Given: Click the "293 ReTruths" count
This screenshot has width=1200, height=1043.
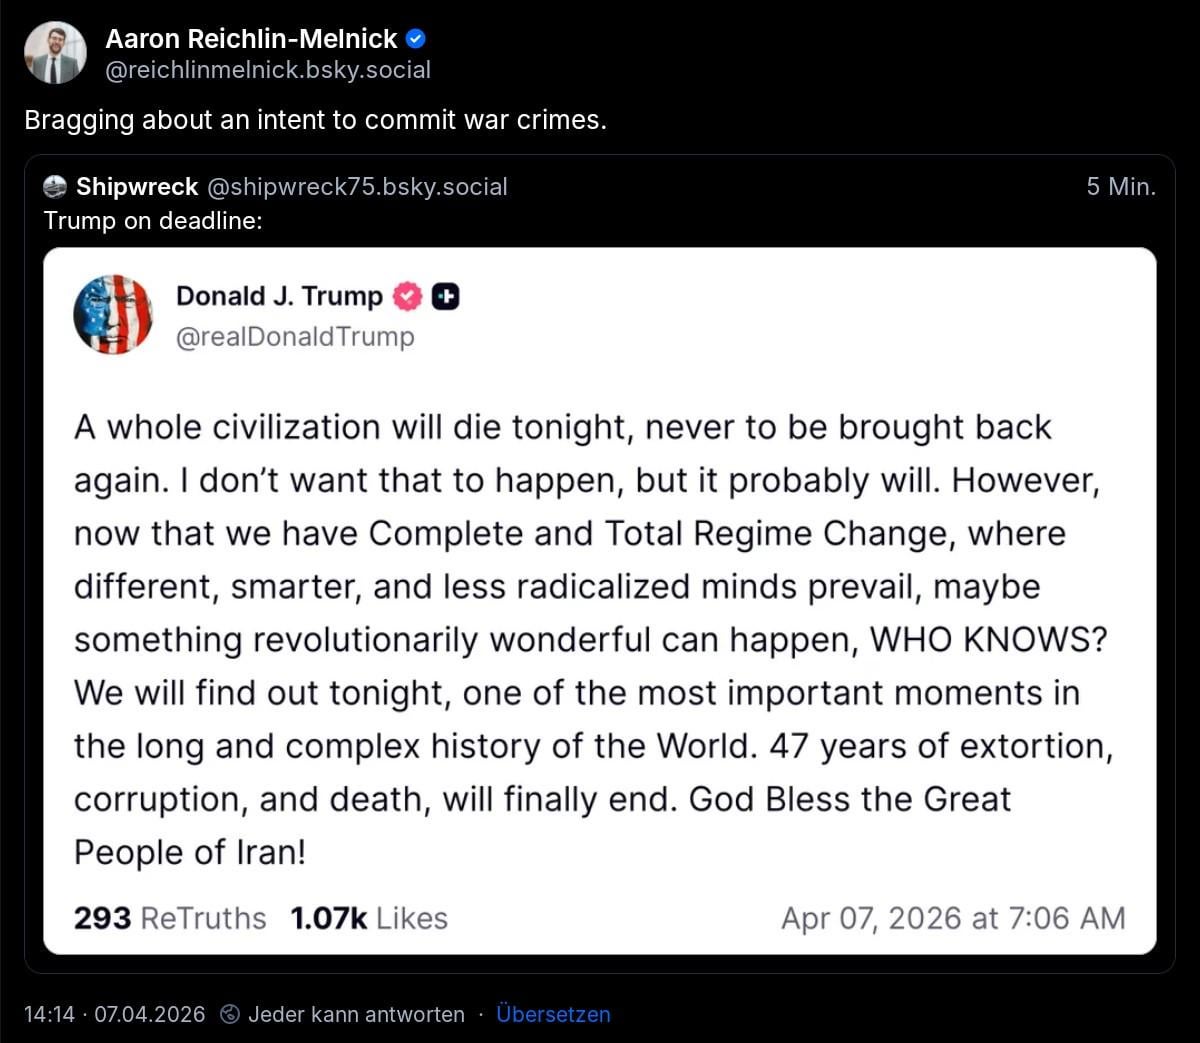Looking at the screenshot, I should pos(170,918).
